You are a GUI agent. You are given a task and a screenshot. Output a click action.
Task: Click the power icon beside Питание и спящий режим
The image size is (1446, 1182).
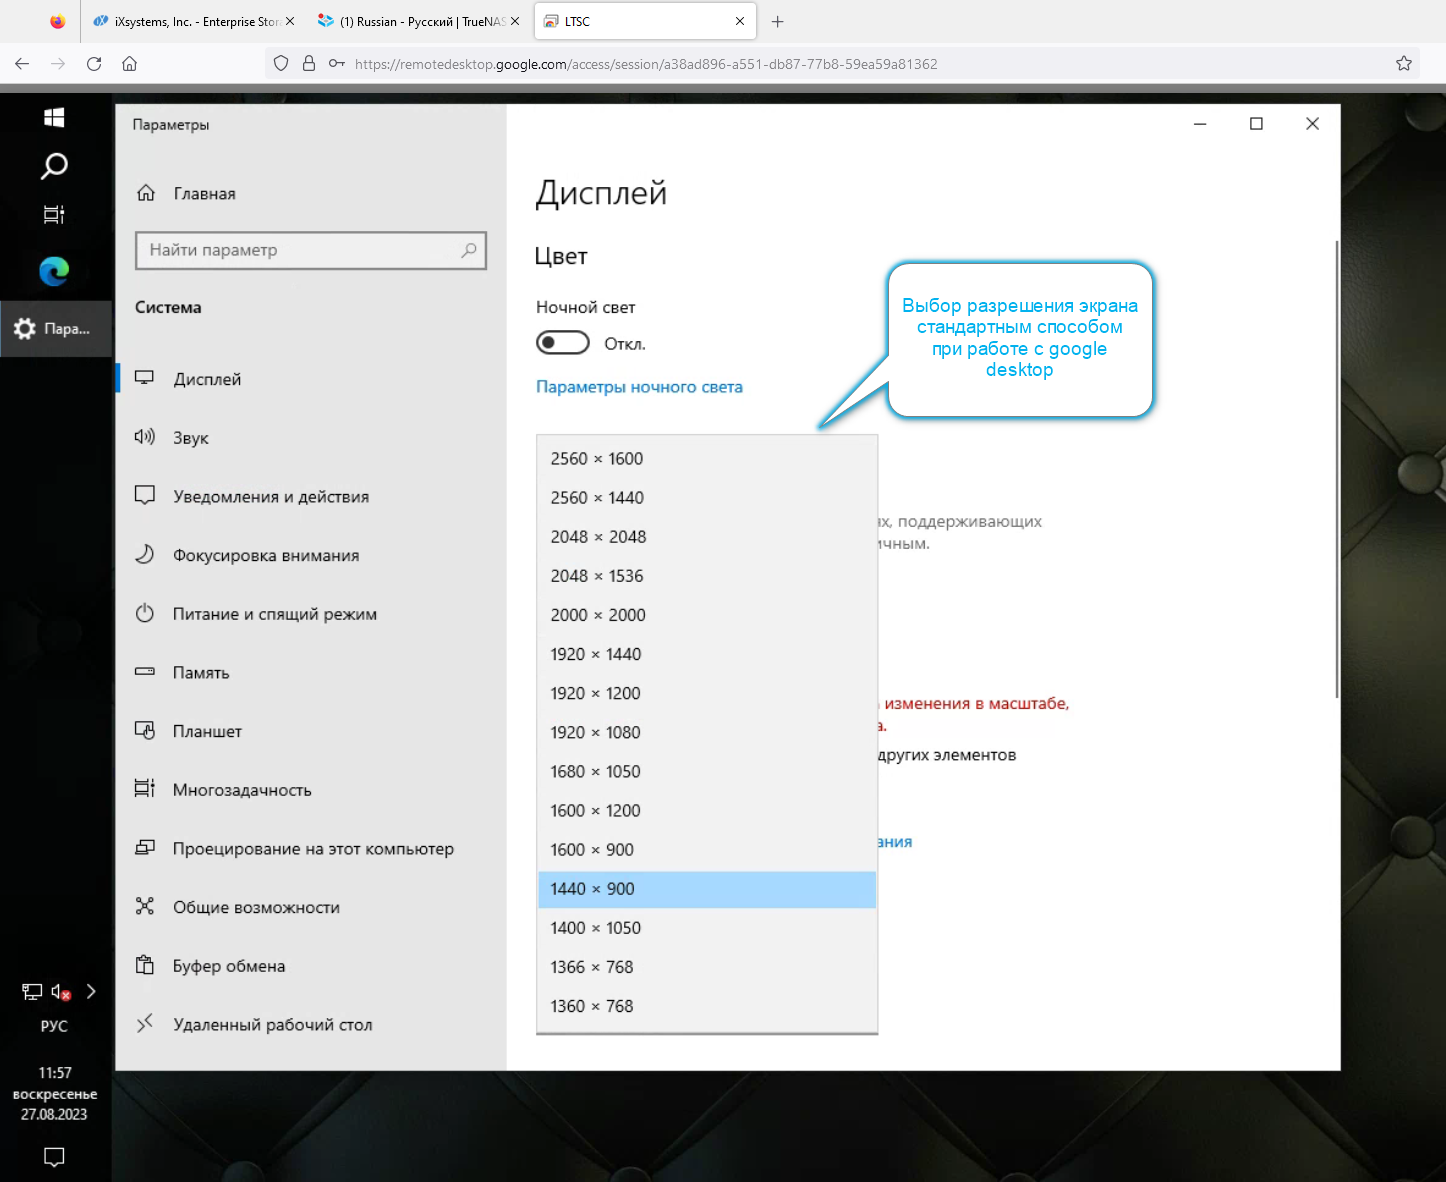tap(145, 613)
